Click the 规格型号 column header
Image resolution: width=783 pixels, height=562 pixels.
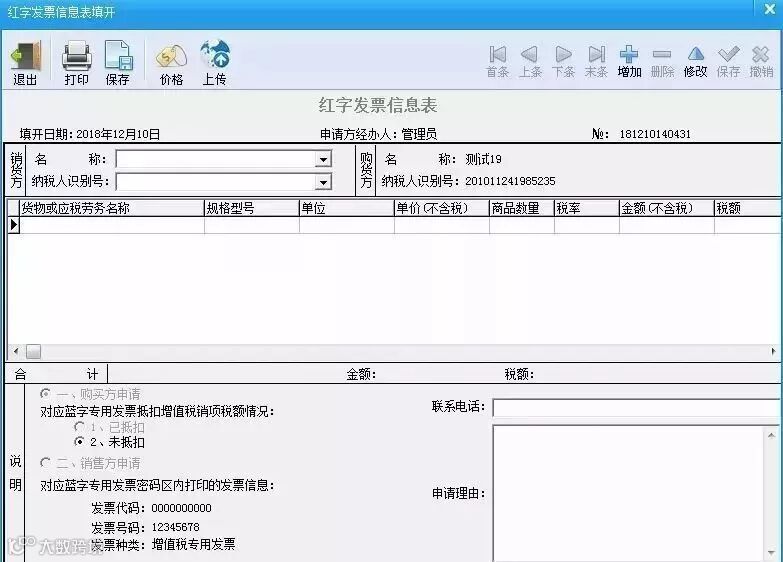click(x=252, y=208)
